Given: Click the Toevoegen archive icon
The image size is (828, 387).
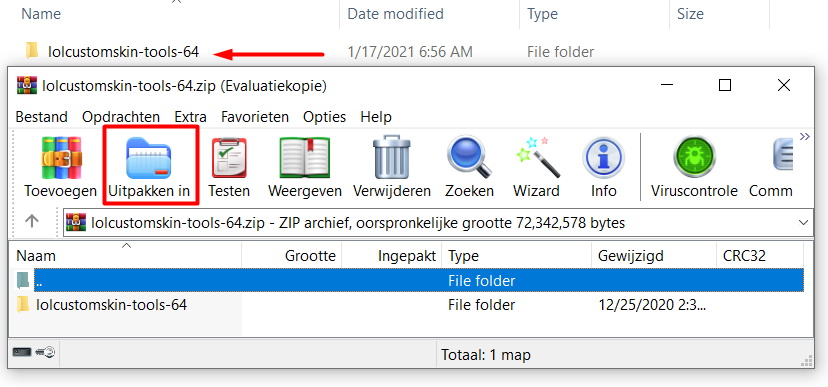Looking at the screenshot, I should [x=61, y=157].
